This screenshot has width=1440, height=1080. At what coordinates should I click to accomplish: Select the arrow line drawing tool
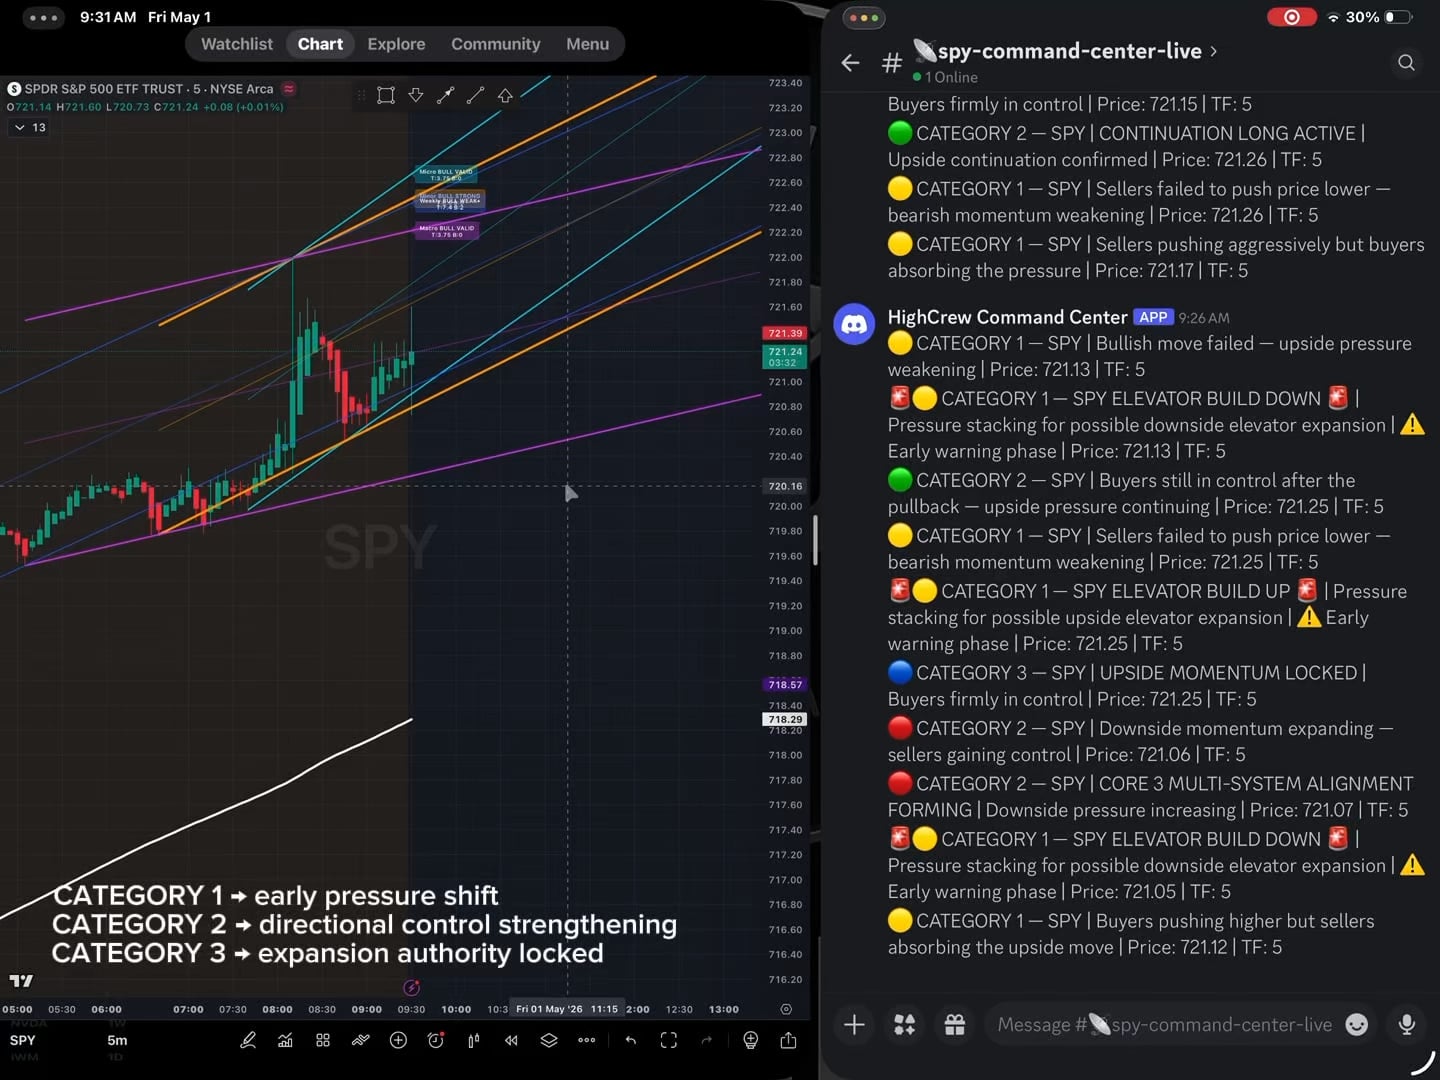pos(446,95)
